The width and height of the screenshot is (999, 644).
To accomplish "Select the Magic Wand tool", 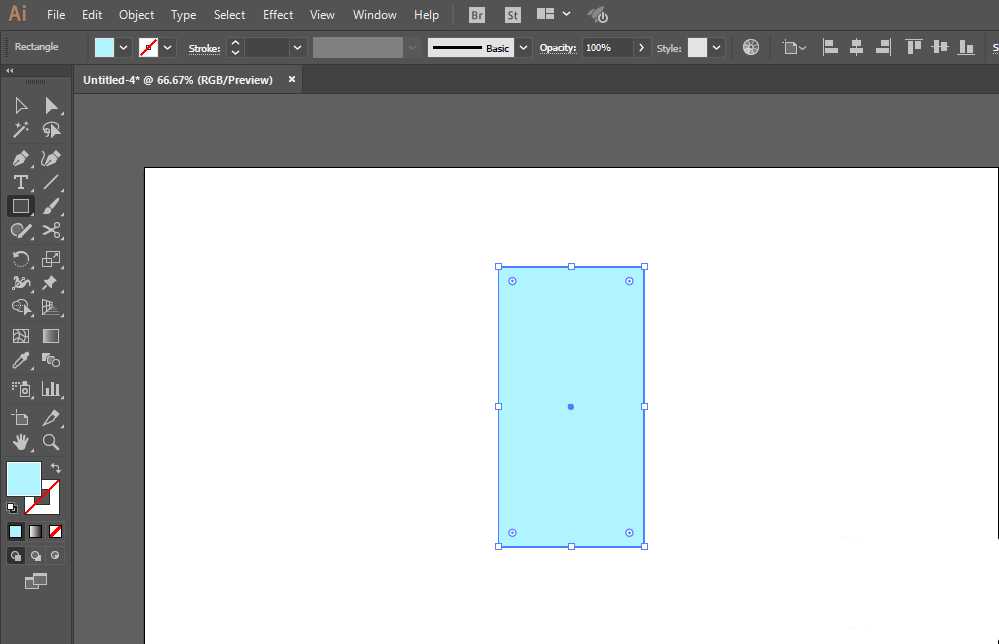I will [20, 130].
